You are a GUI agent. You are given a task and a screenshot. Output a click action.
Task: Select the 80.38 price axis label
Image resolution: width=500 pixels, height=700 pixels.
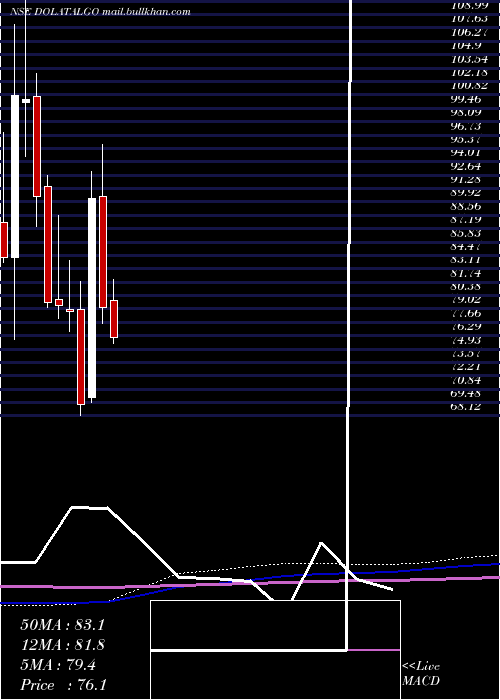466,287
